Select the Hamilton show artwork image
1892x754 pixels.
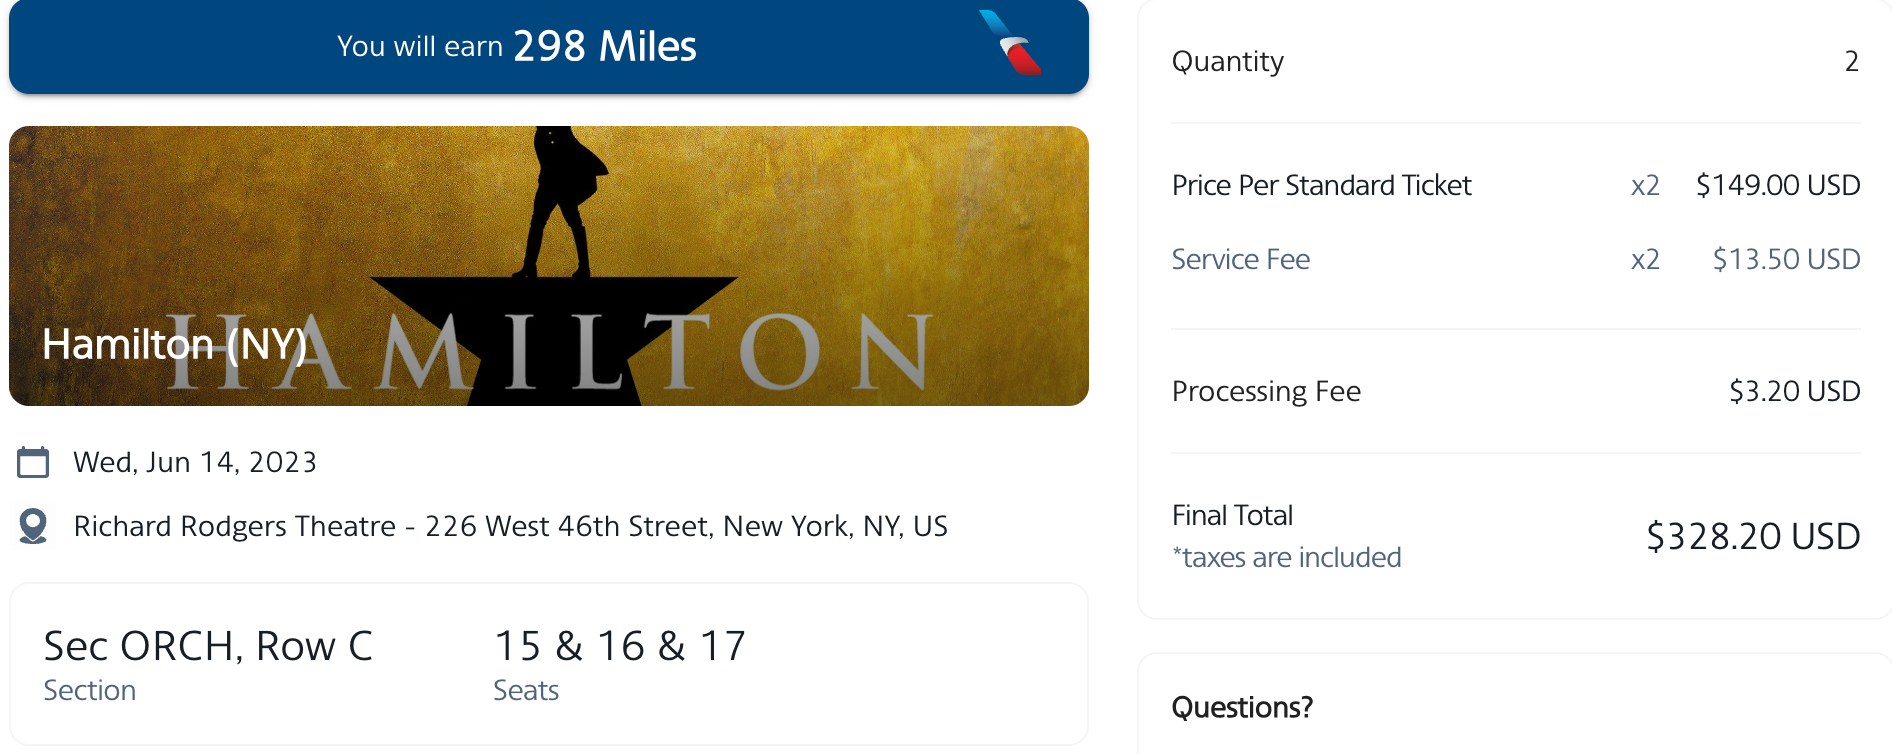[x=548, y=265]
